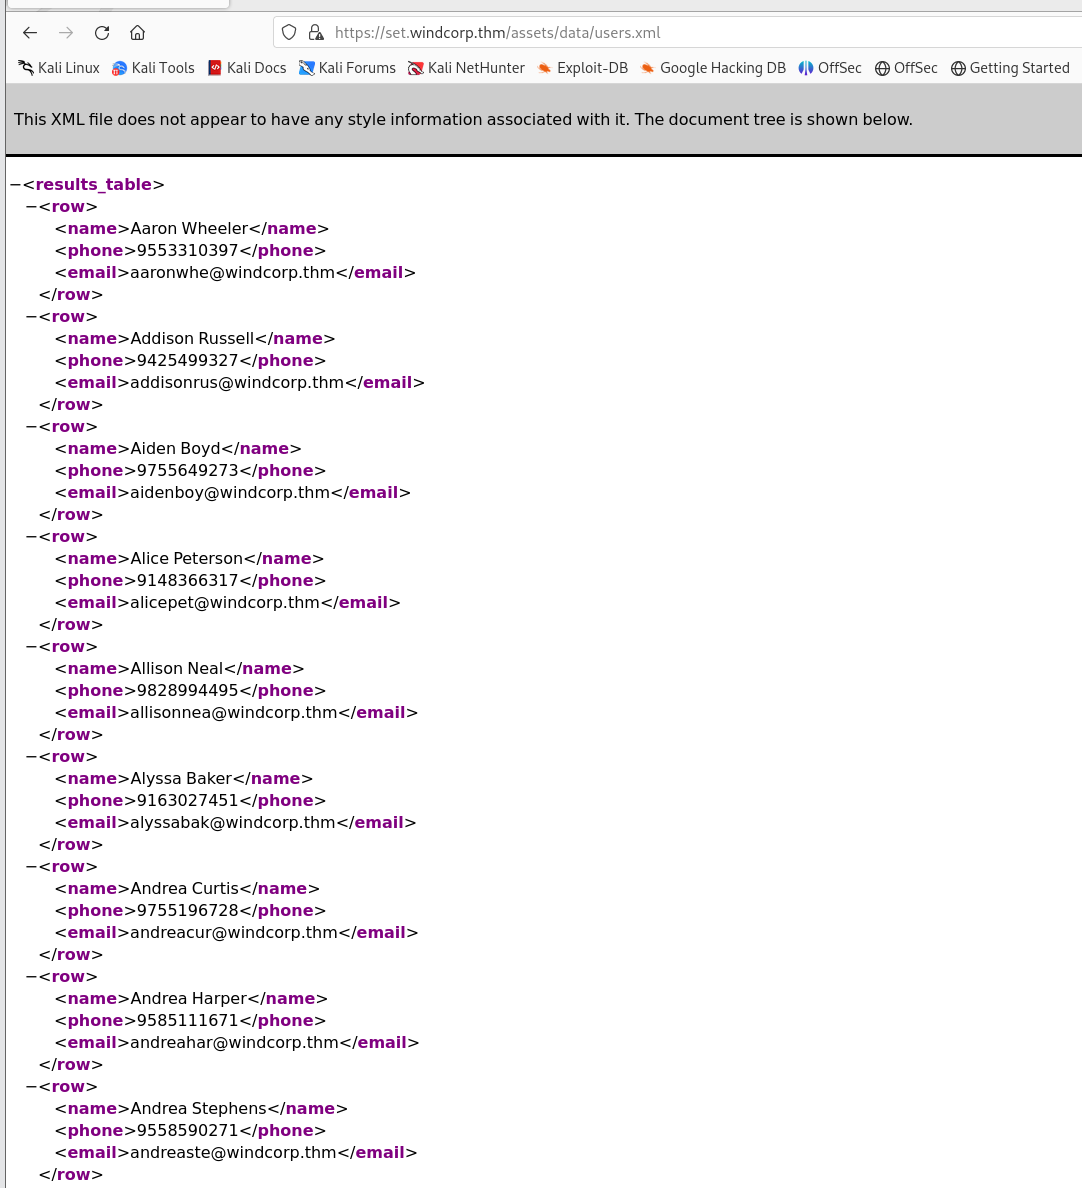
Task: Open Kali Tools bookmark
Action: [153, 68]
